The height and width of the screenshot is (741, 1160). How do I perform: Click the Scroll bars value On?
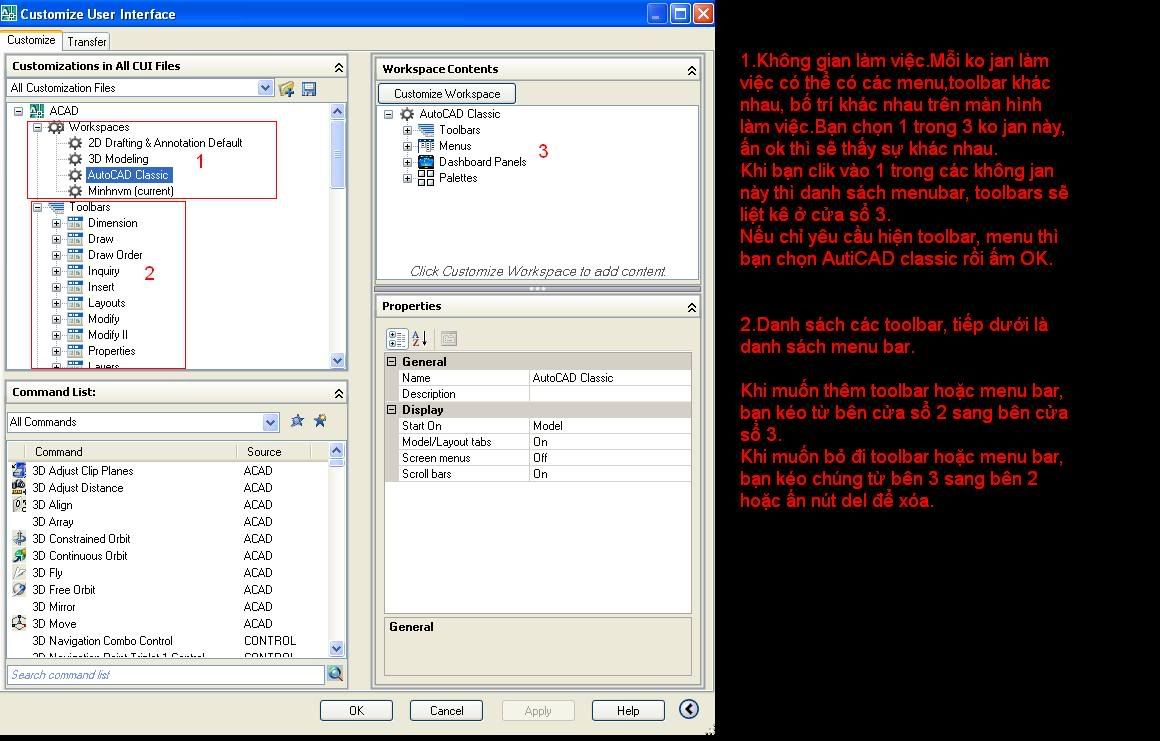tap(610, 474)
